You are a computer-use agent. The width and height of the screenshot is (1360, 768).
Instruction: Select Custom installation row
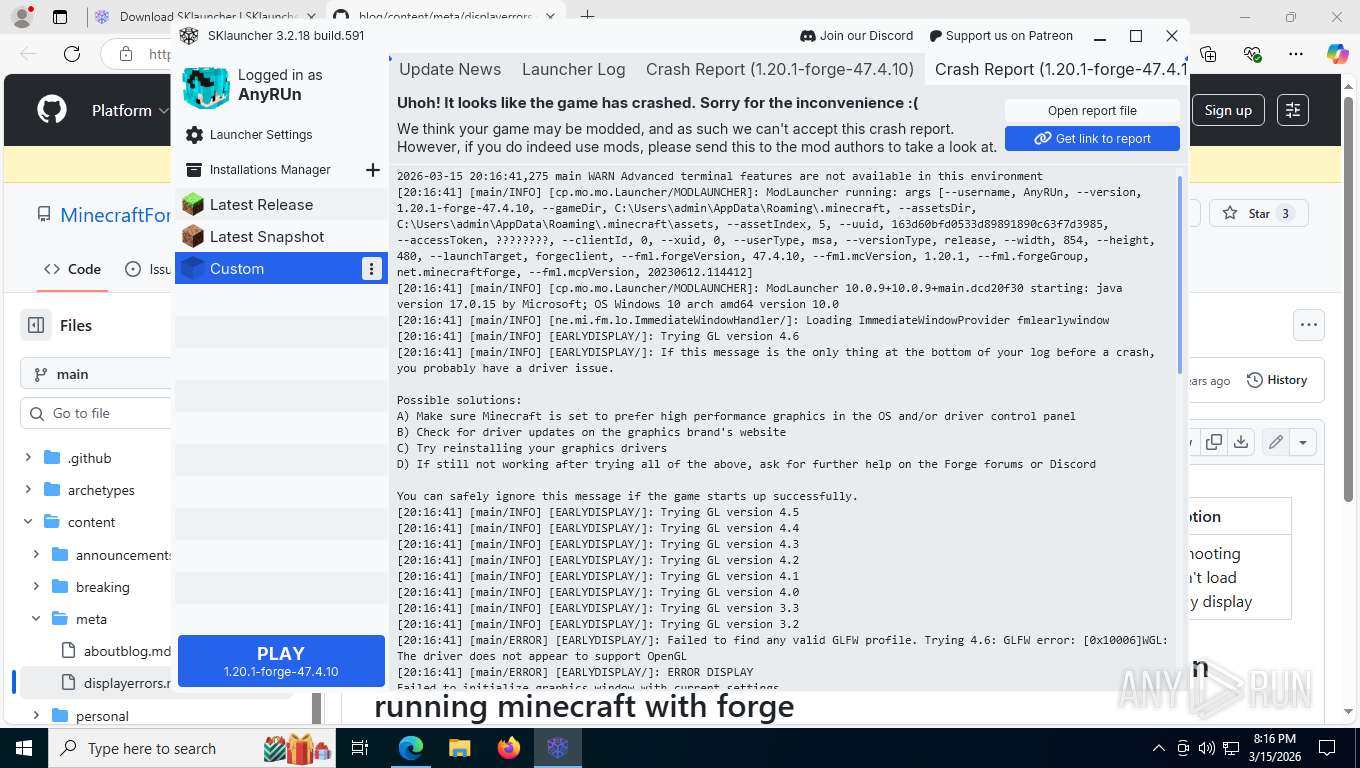281,268
